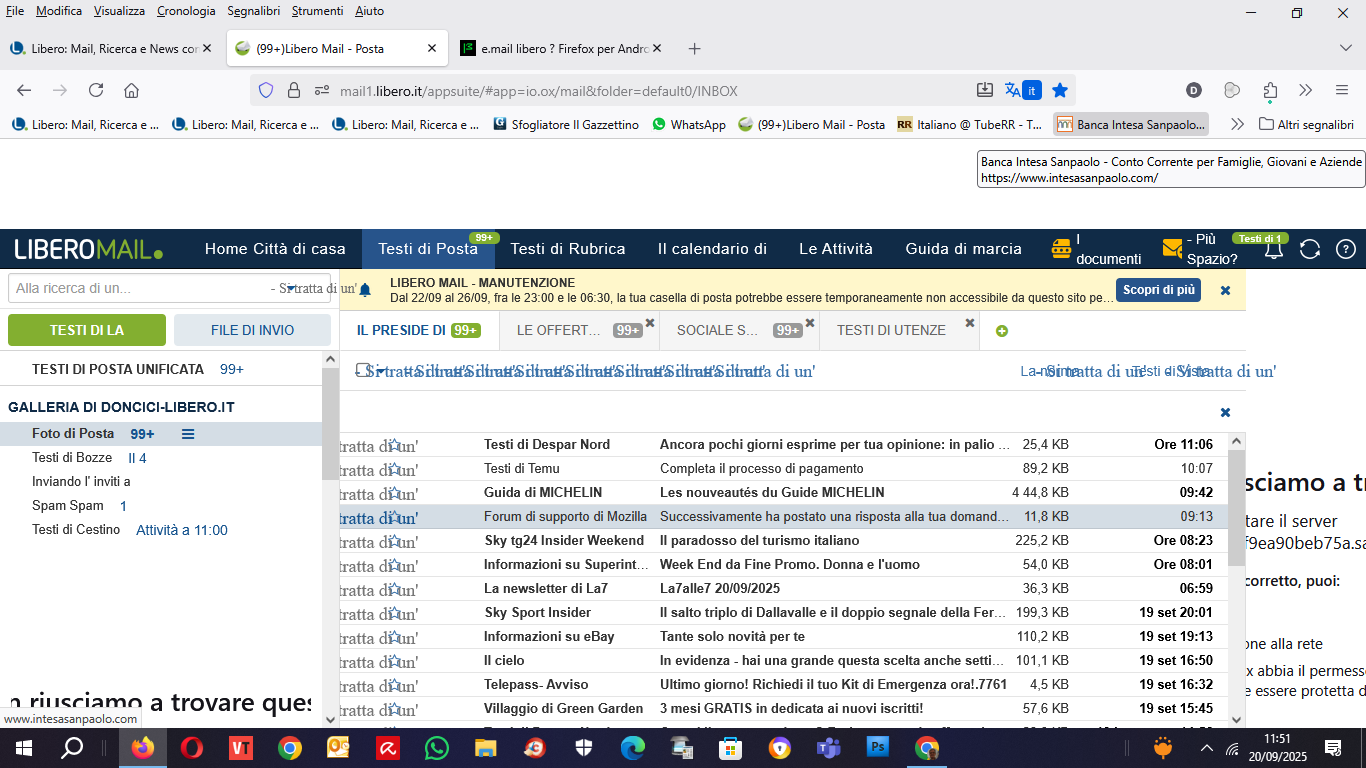The height and width of the screenshot is (768, 1366).
Task: Click the notification bell in Libero Mail header
Action: pos(1274,250)
